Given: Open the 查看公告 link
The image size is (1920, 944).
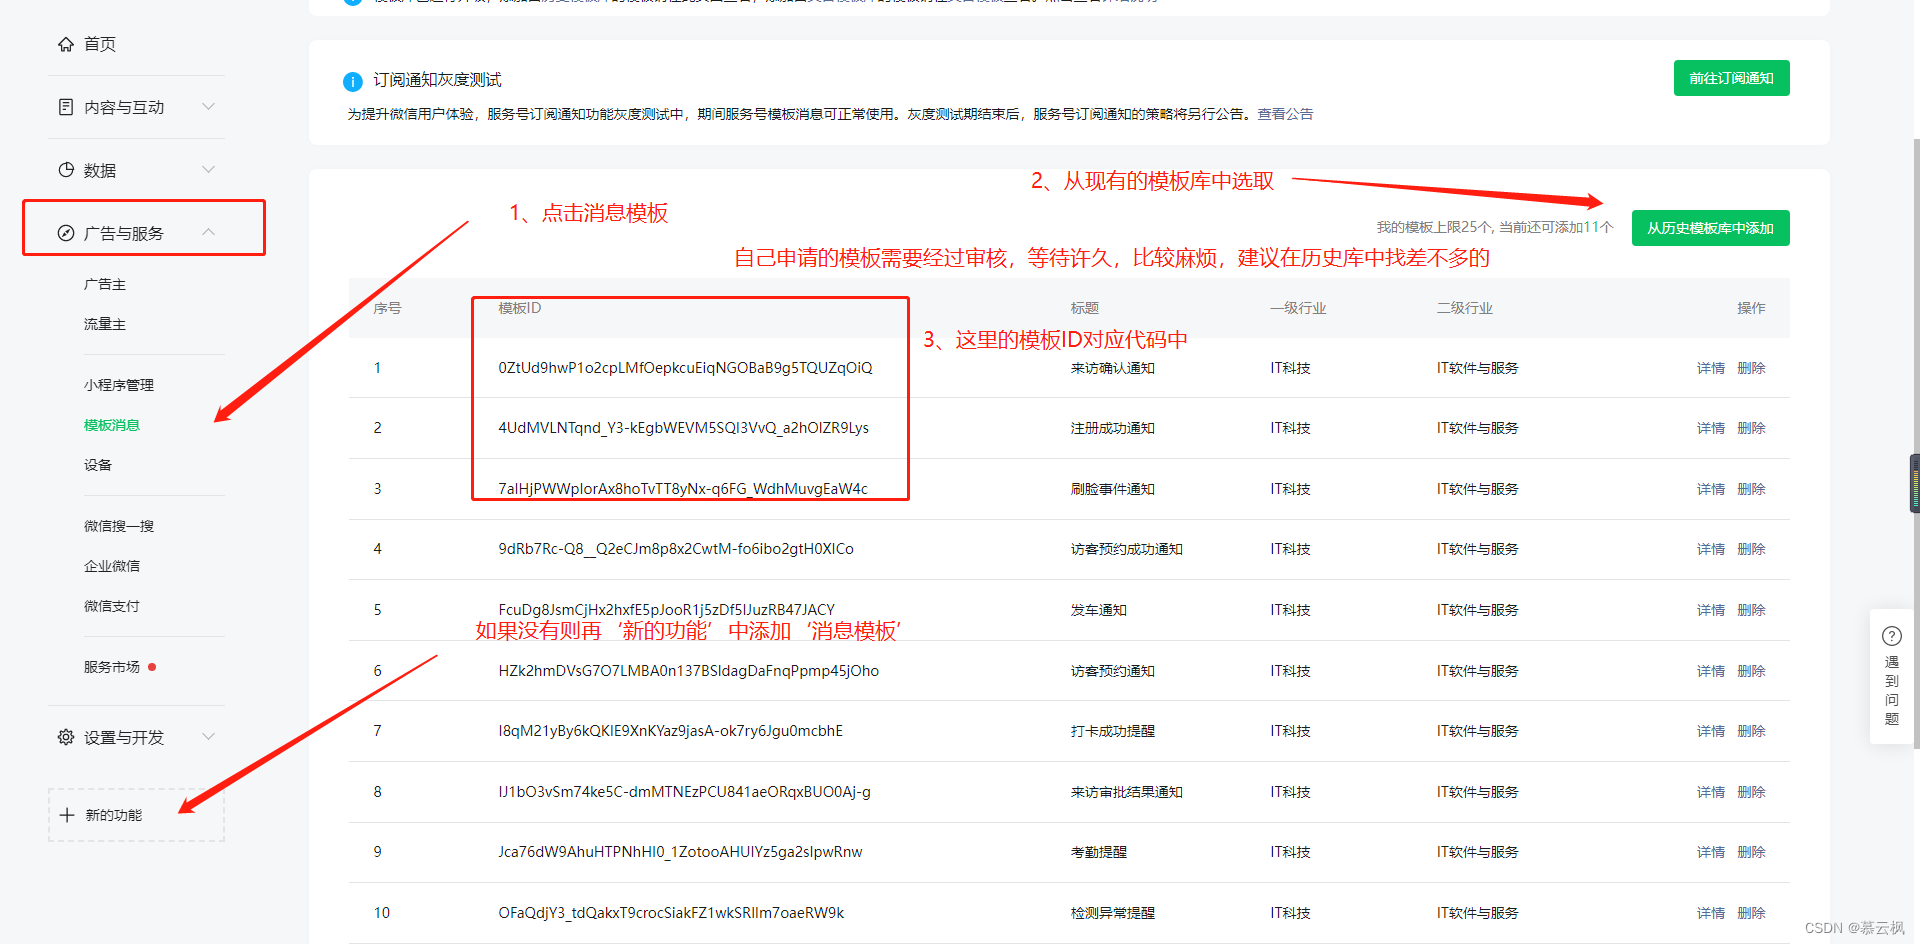Looking at the screenshot, I should pos(1285,114).
